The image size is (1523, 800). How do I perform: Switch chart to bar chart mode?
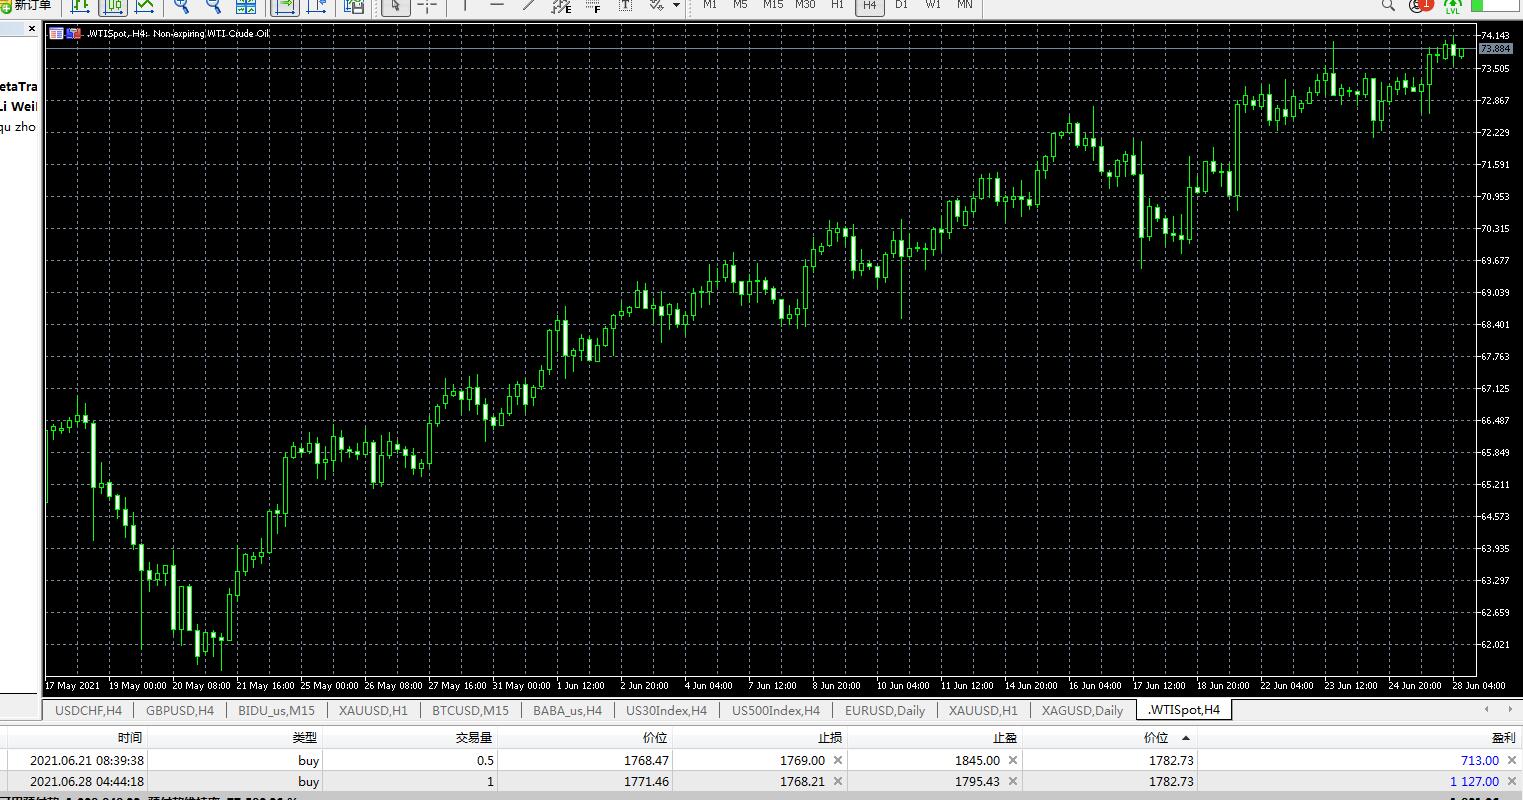(80, 6)
